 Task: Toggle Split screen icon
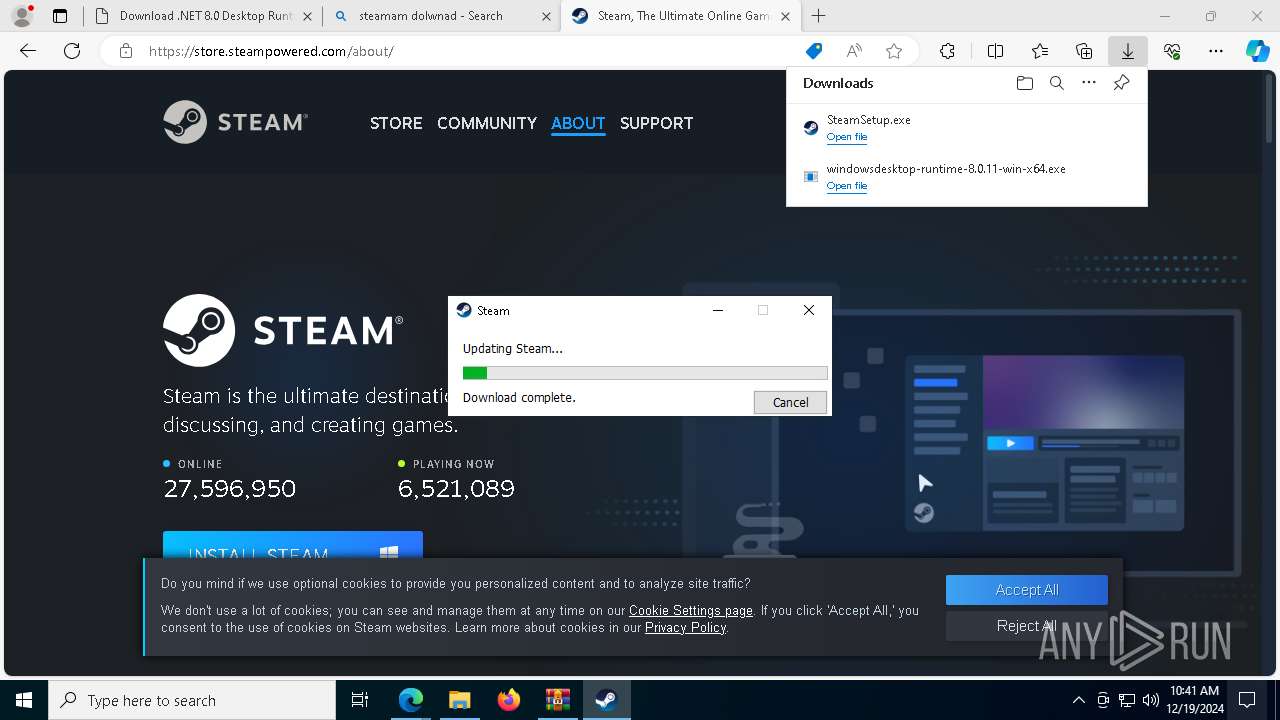[x=995, y=51]
